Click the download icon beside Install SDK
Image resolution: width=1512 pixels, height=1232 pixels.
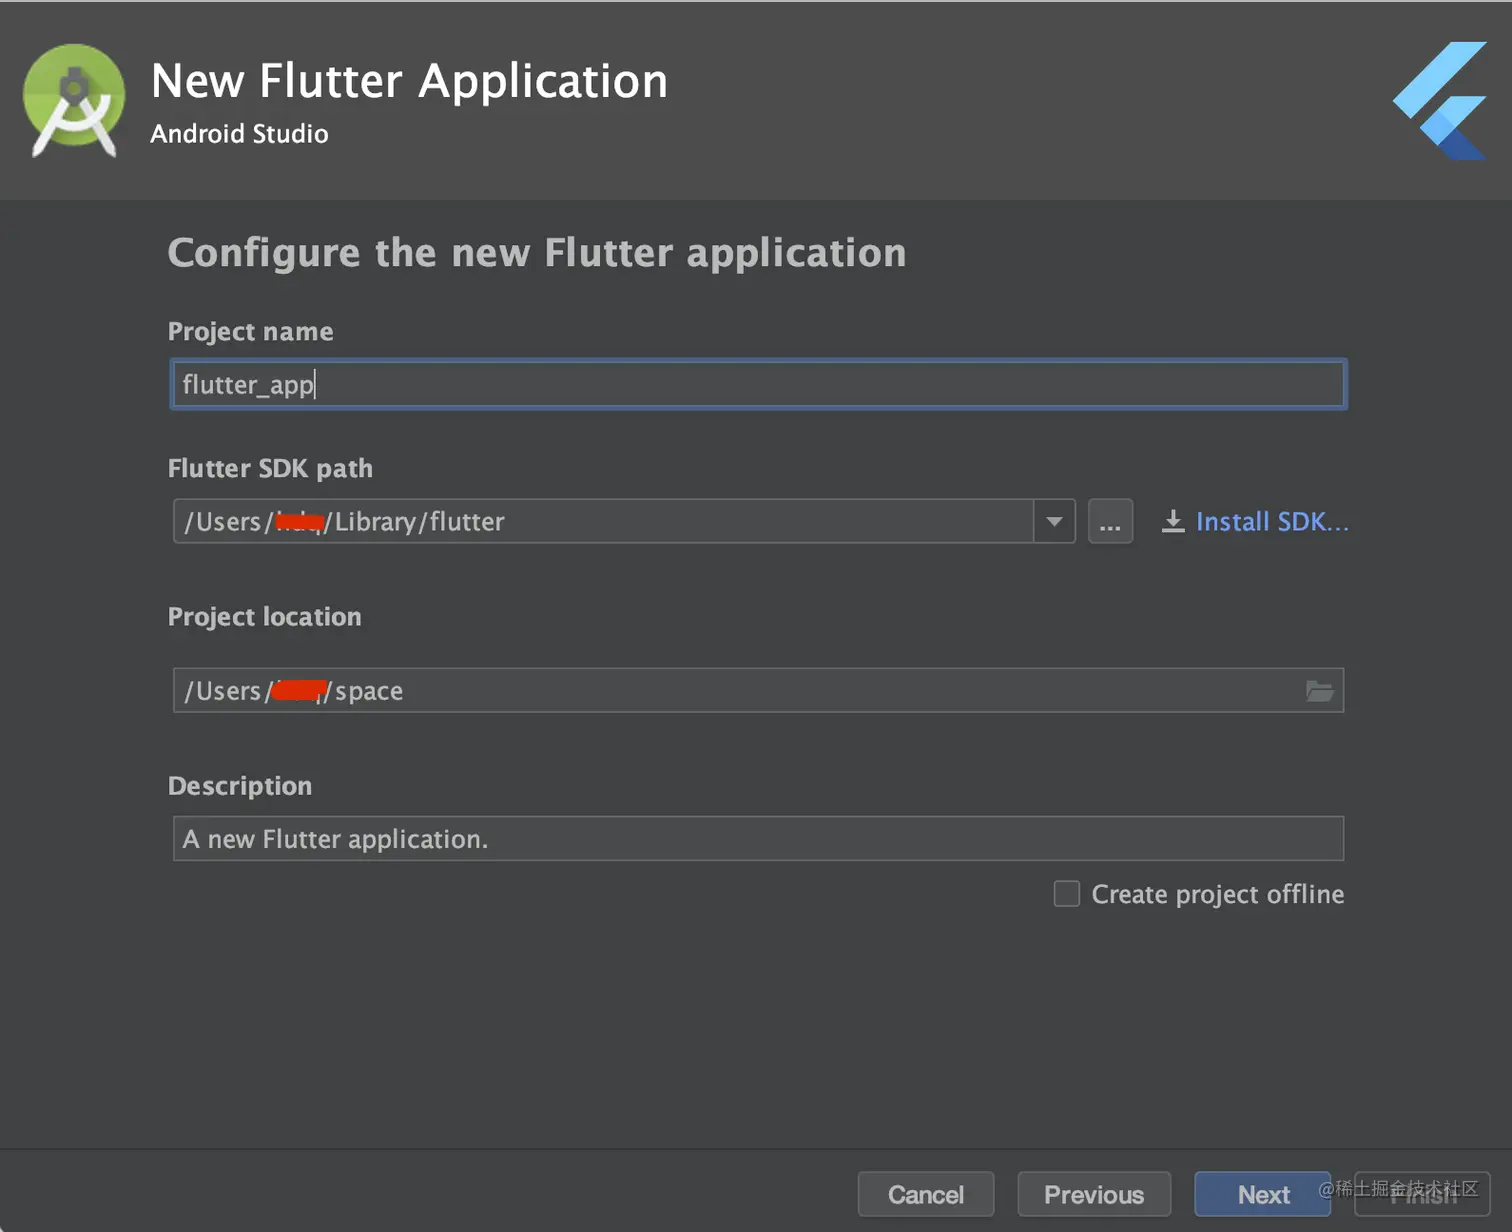pos(1173,522)
